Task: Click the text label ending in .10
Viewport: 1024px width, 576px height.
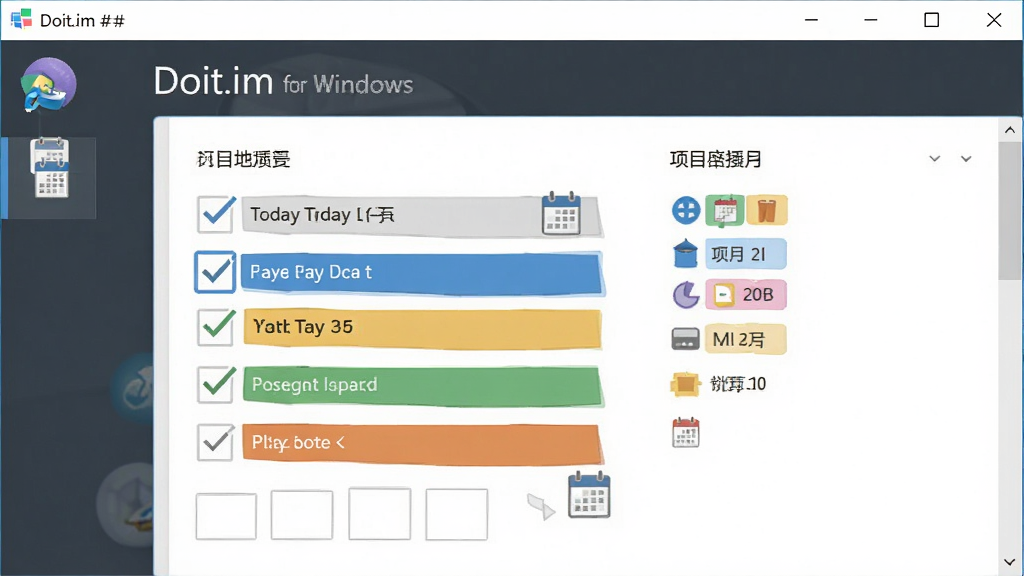Action: [x=738, y=384]
